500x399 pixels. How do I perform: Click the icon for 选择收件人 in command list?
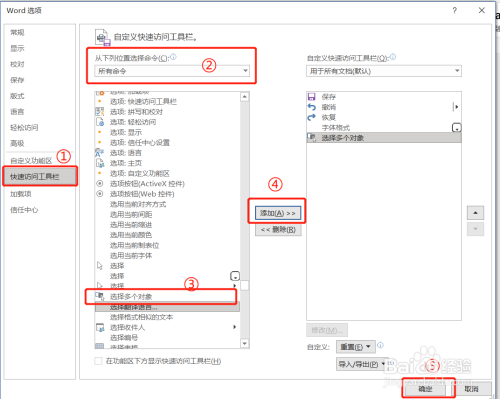tap(100, 327)
